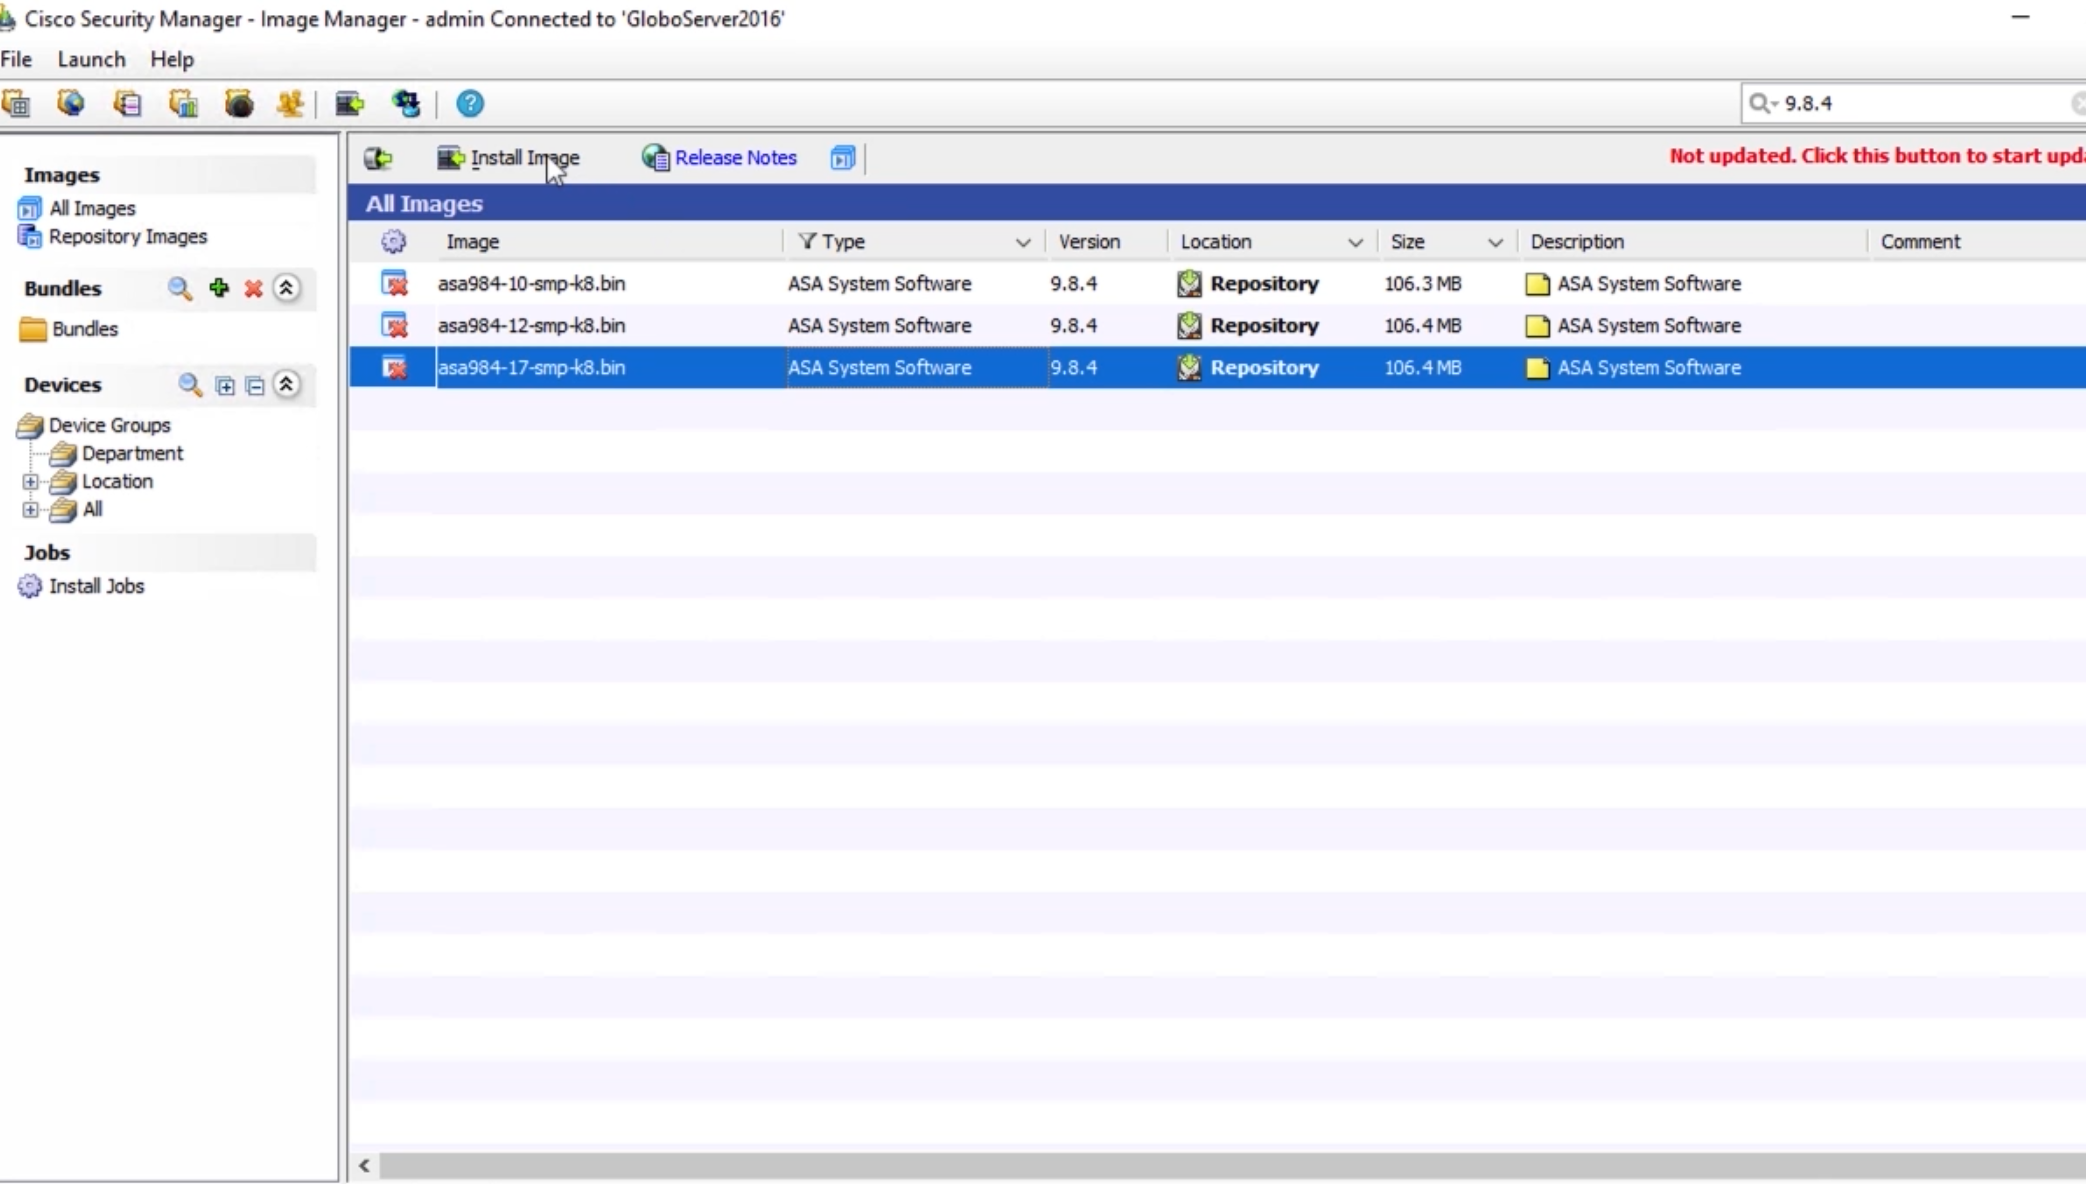
Task: Click the globe download icon in the main toolbar
Action: pos(406,103)
